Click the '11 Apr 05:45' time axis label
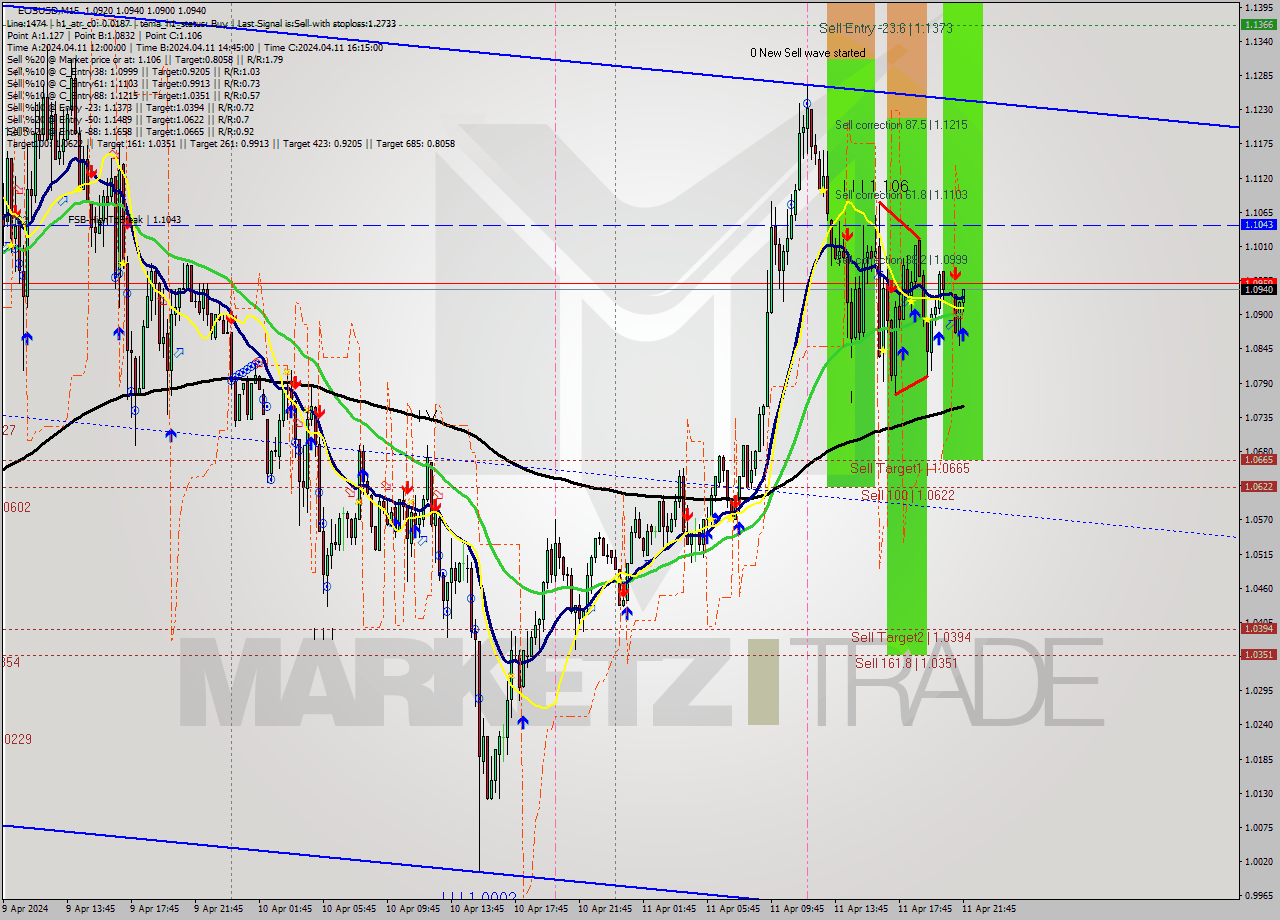1280x920 pixels. (735, 909)
